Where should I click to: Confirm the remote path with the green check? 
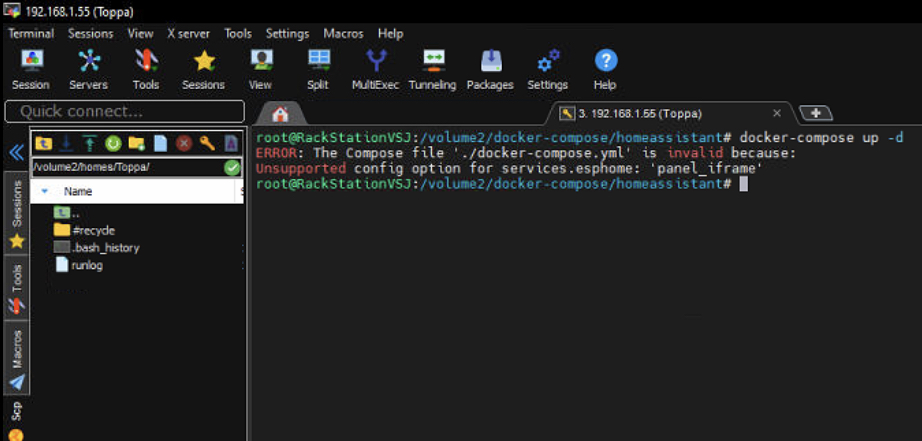pos(232,167)
